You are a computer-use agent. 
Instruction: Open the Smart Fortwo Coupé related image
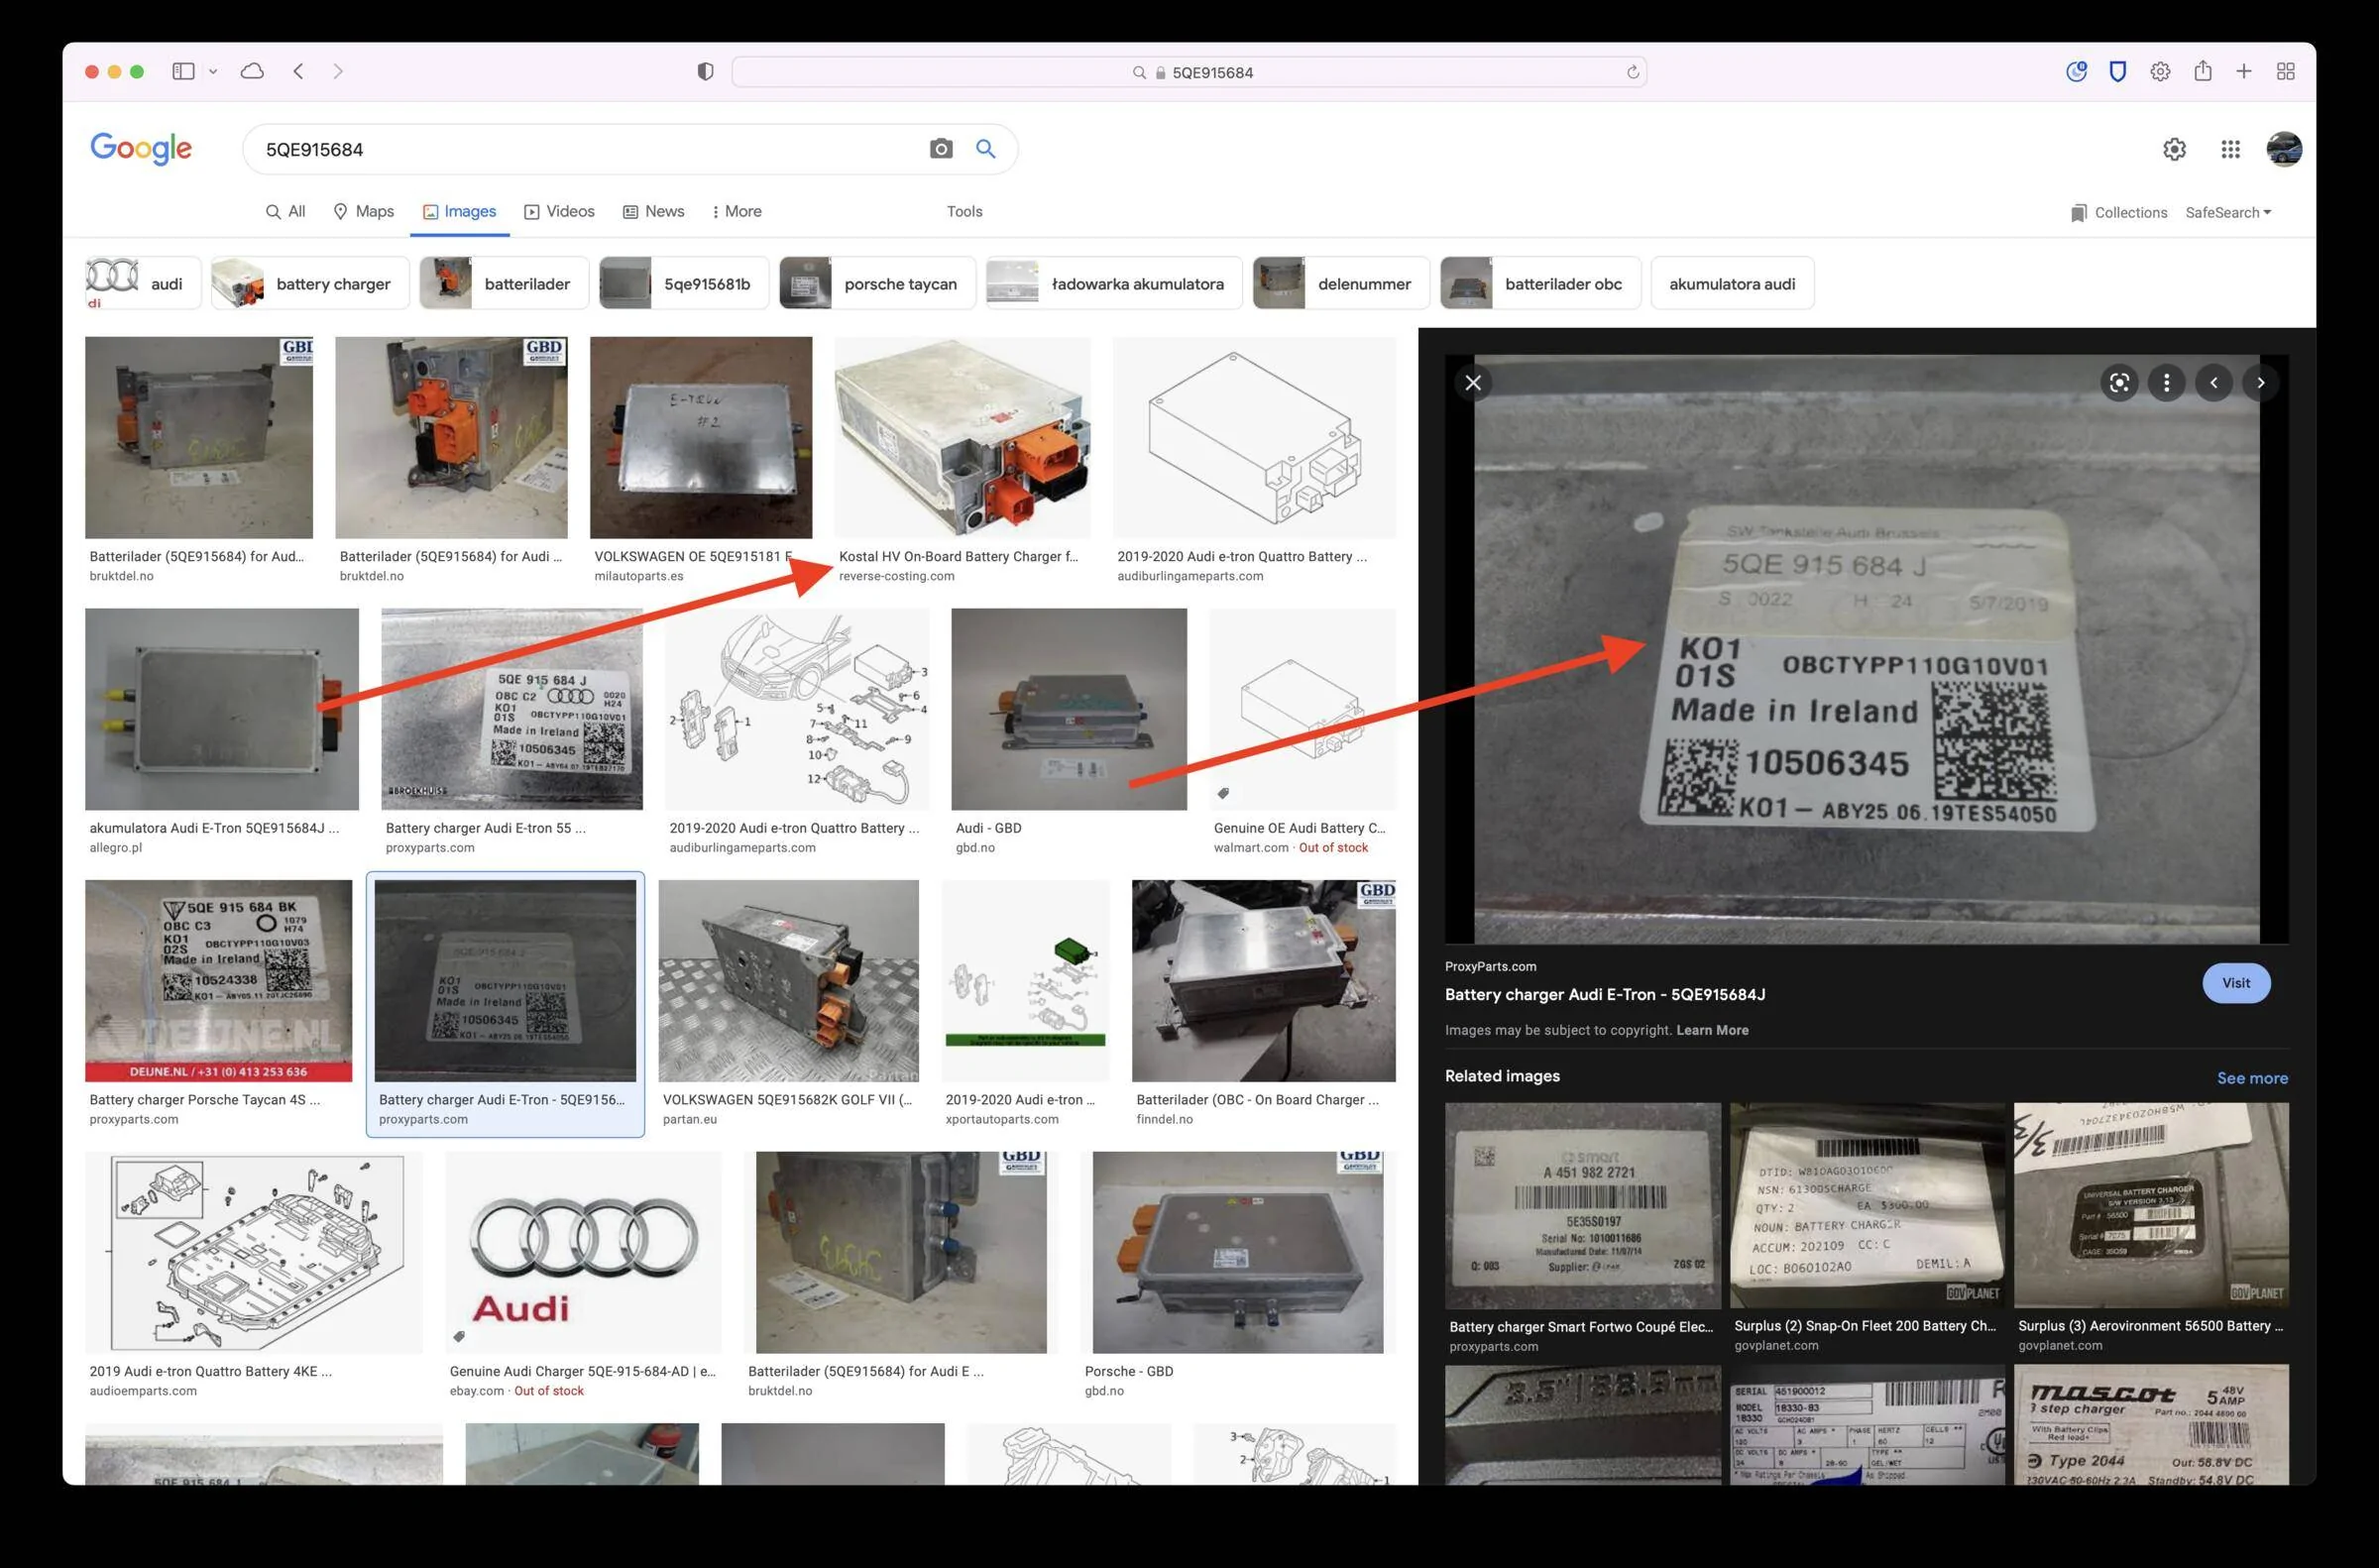(1582, 1205)
